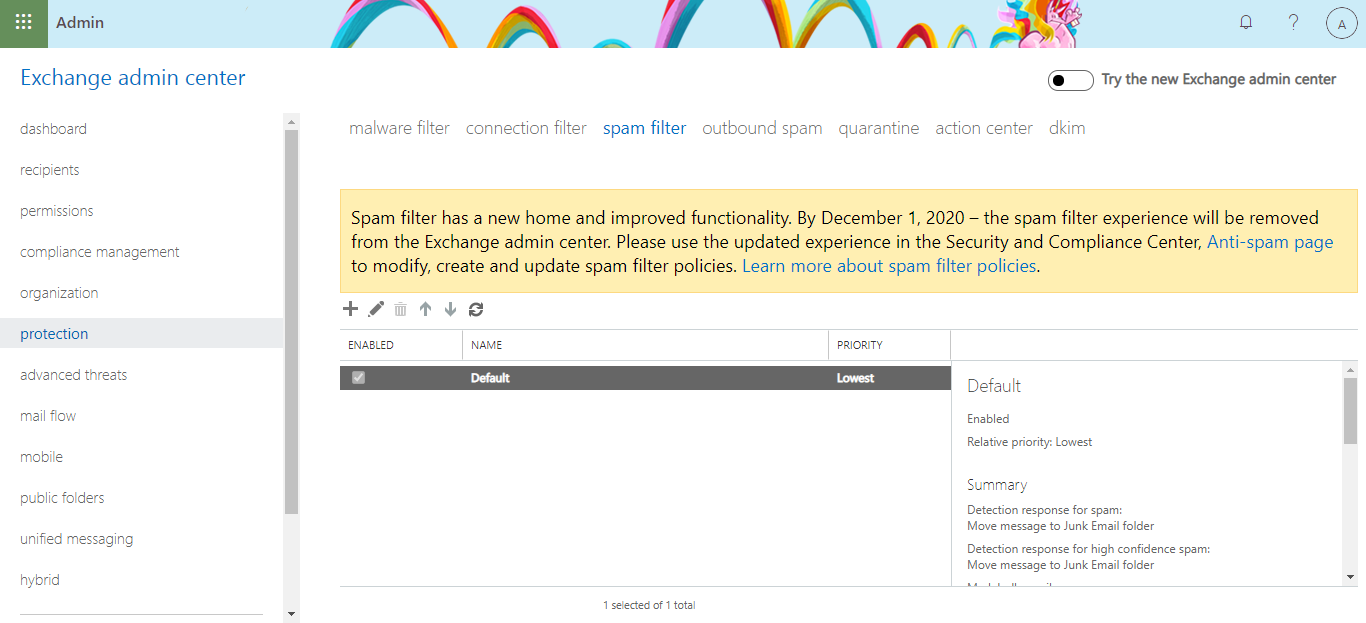Navigate to organization section
Screen dimensions: 1366x623
coord(59,293)
